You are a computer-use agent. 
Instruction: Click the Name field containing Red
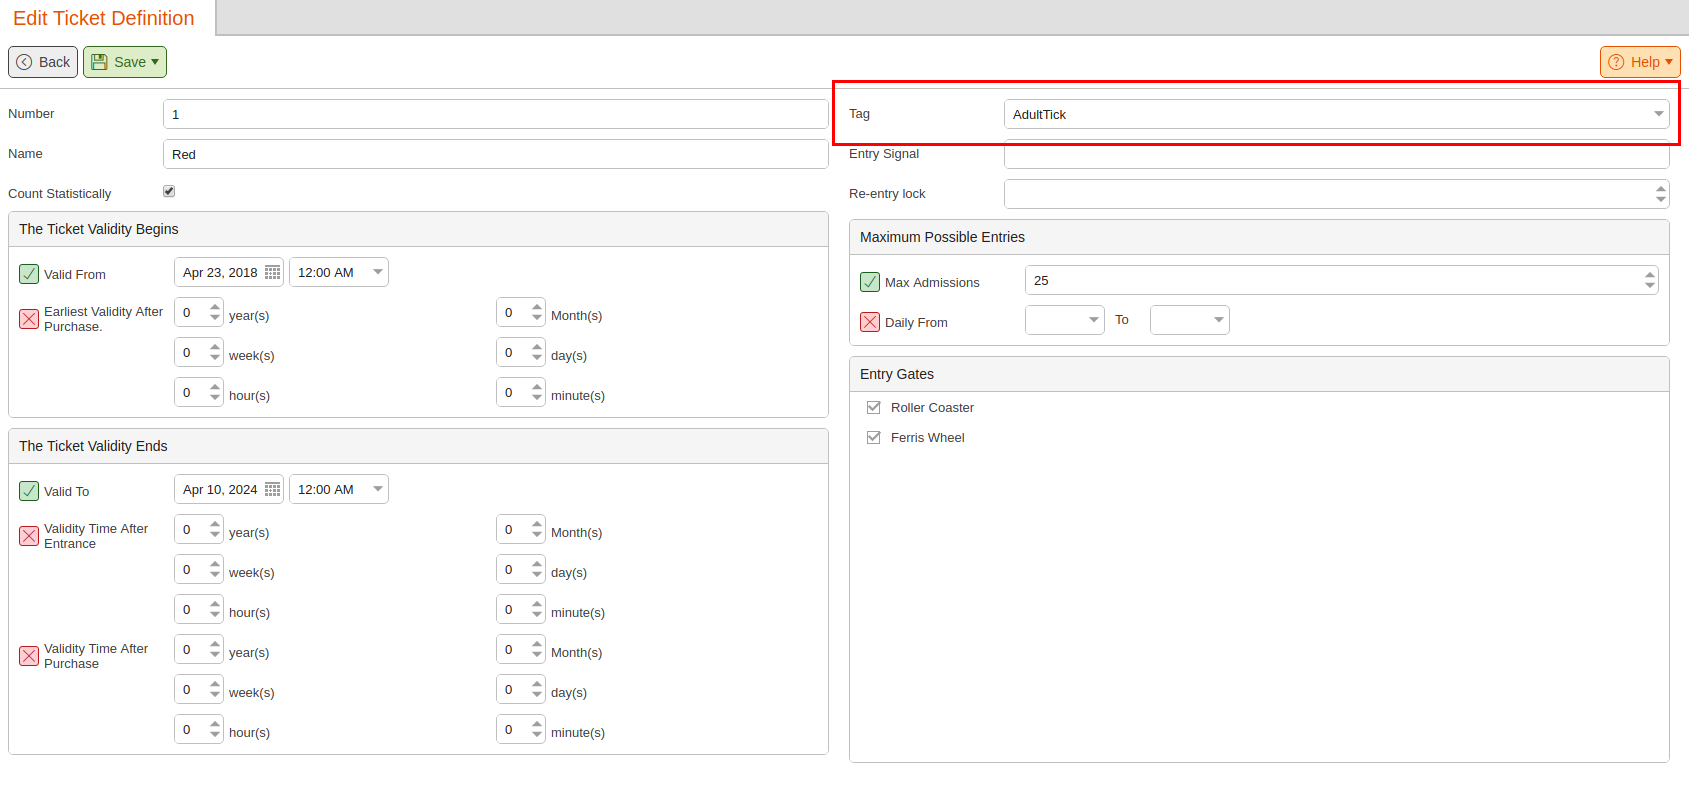tap(495, 154)
